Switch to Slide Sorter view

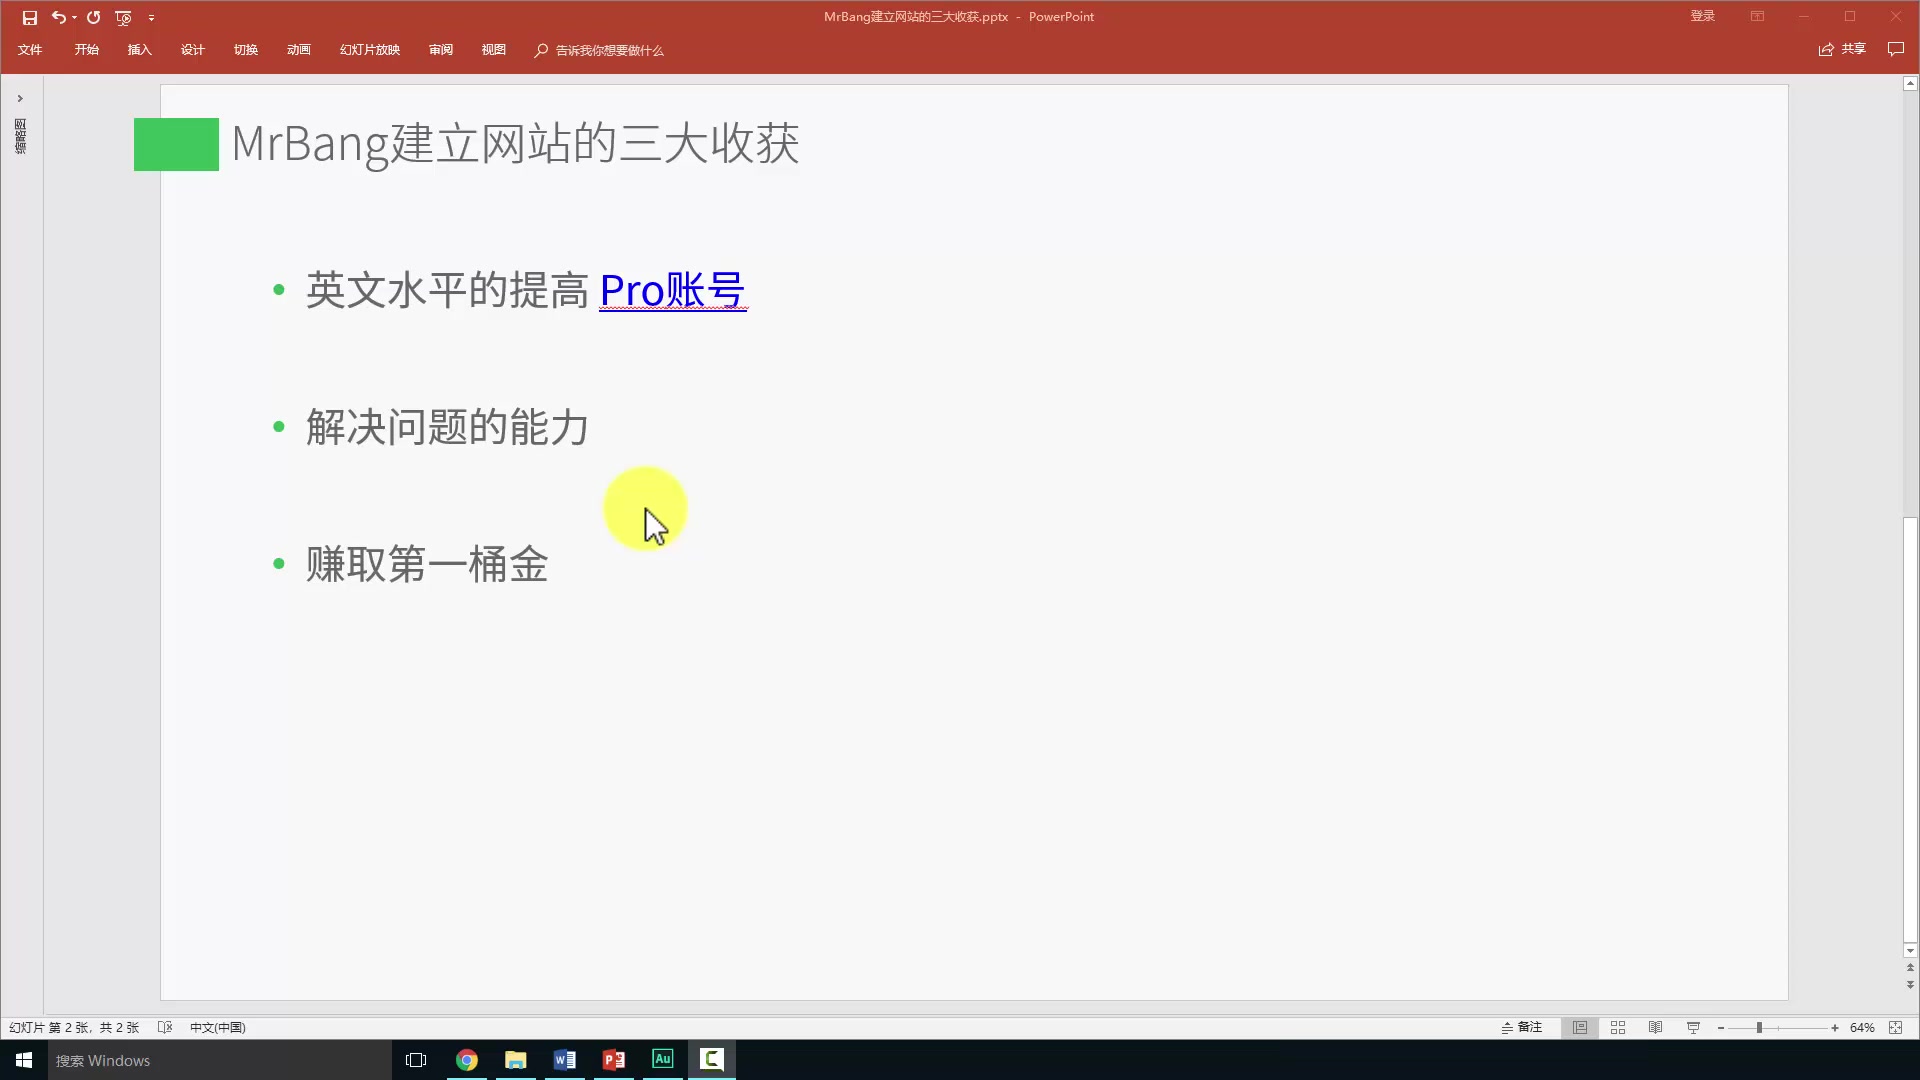1618,1027
